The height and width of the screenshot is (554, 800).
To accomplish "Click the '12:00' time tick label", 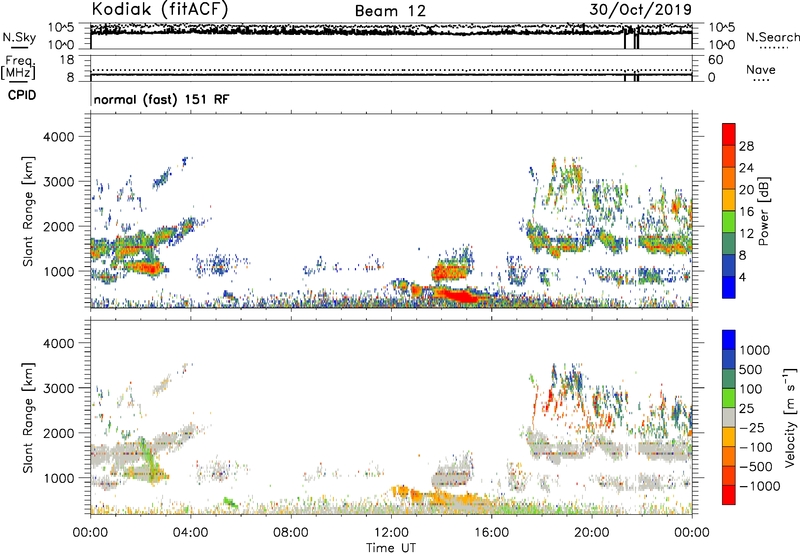I will pos(391,533).
